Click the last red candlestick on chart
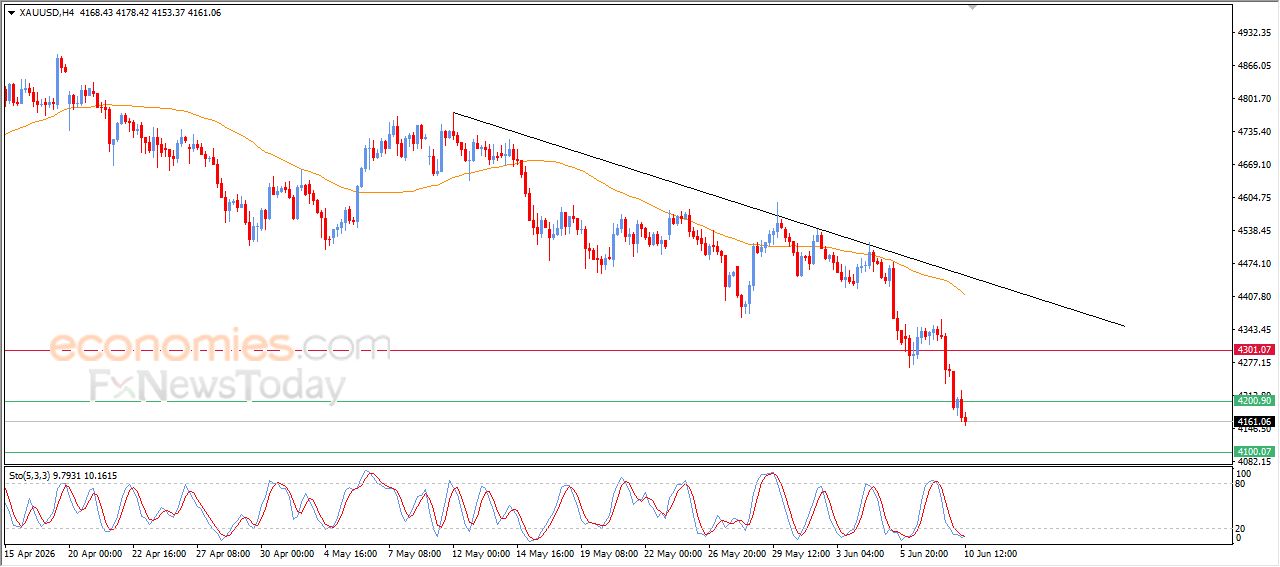 (x=965, y=420)
